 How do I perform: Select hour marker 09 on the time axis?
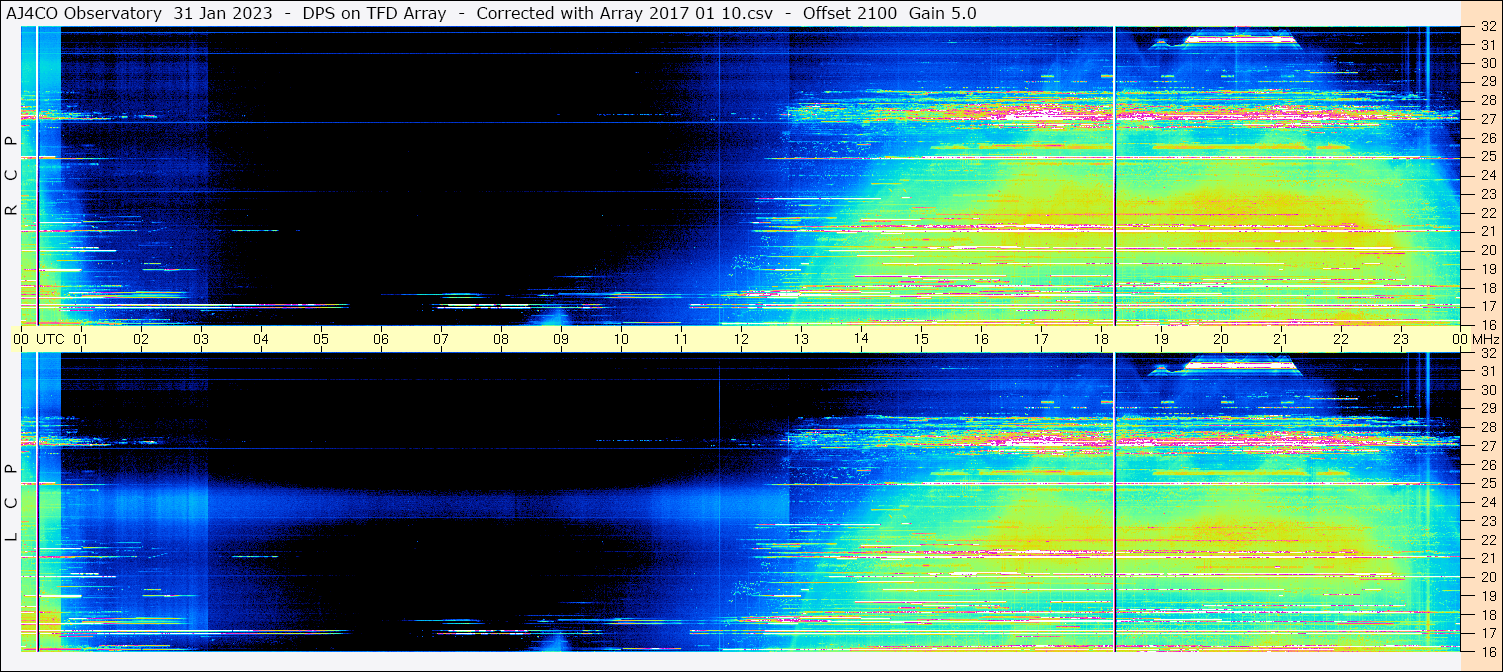(x=561, y=339)
